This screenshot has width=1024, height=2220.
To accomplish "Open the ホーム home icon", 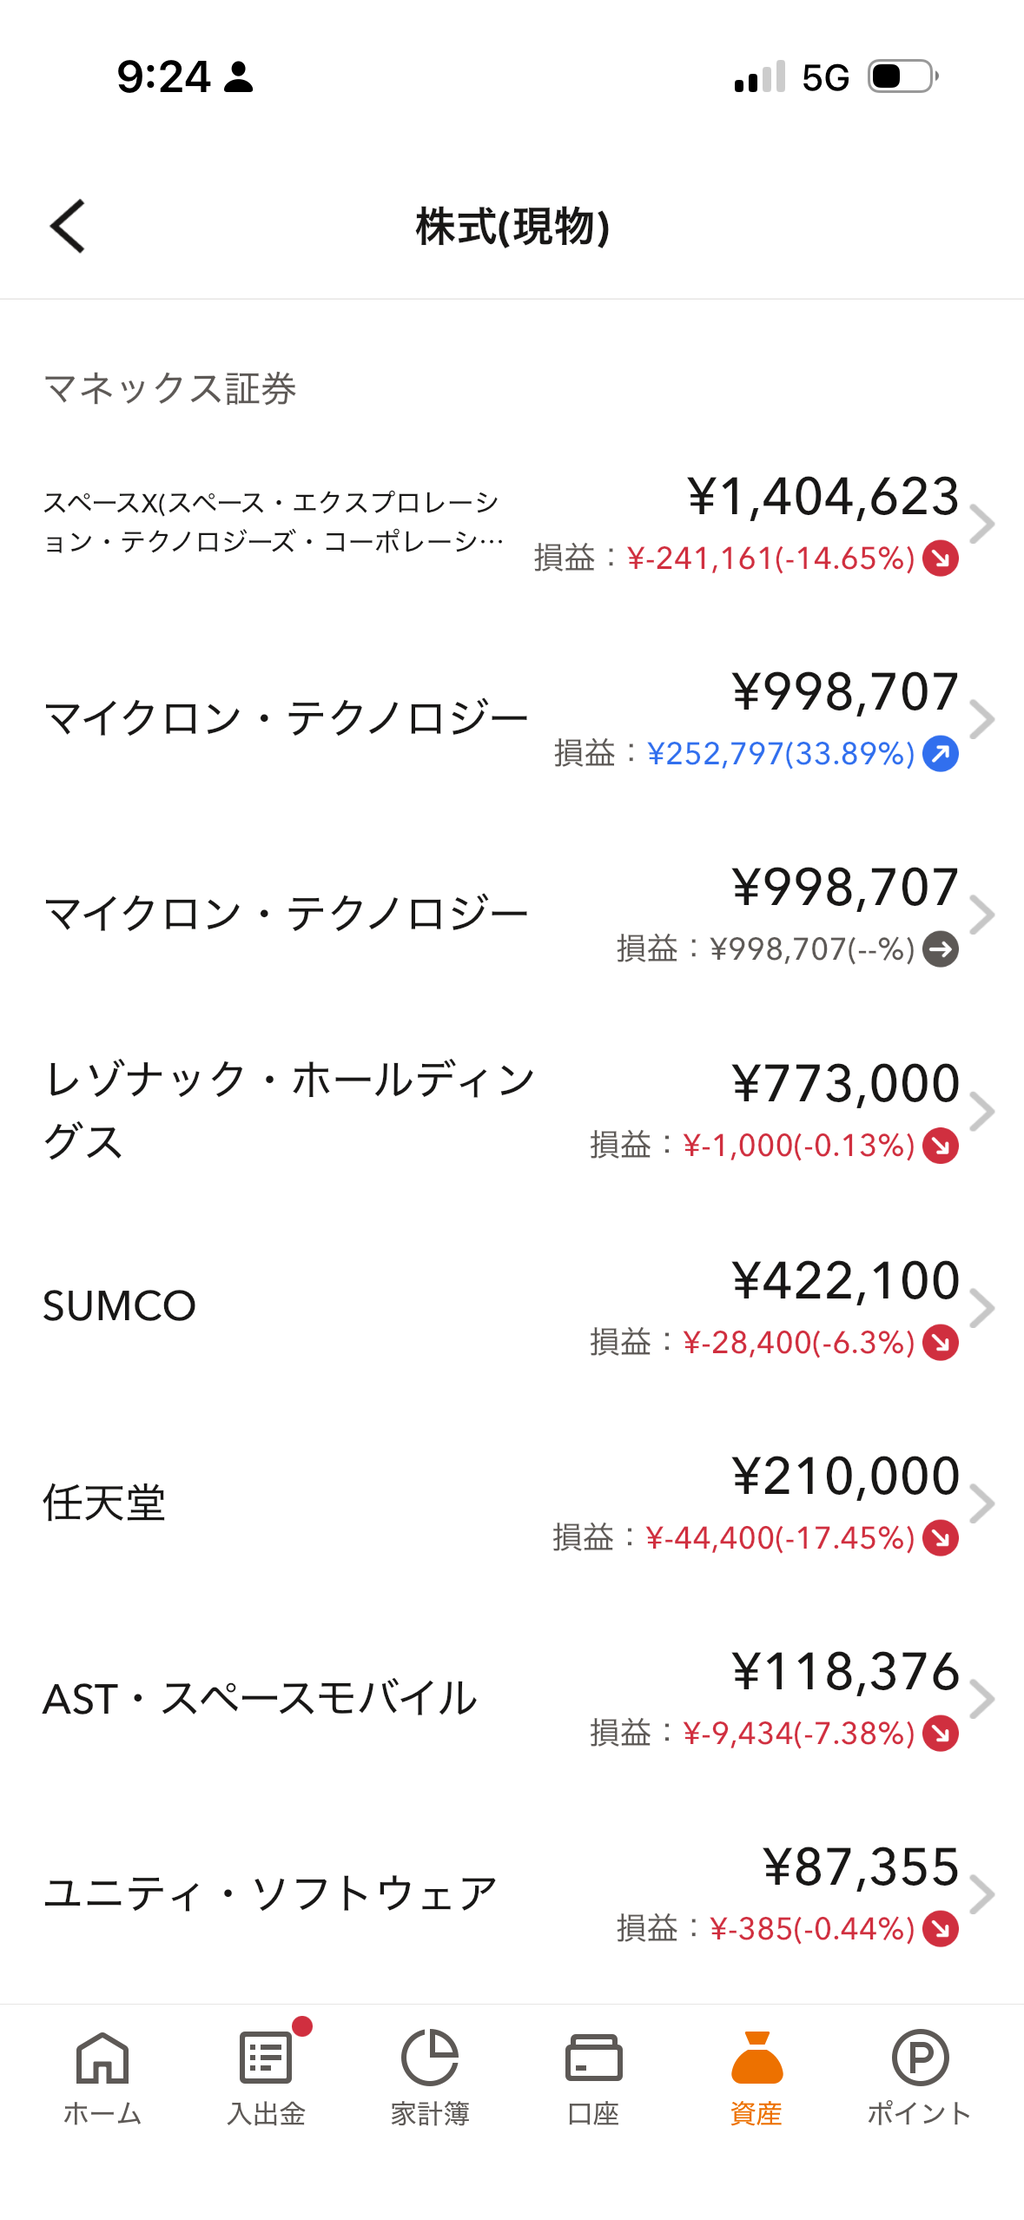I will [102, 2059].
